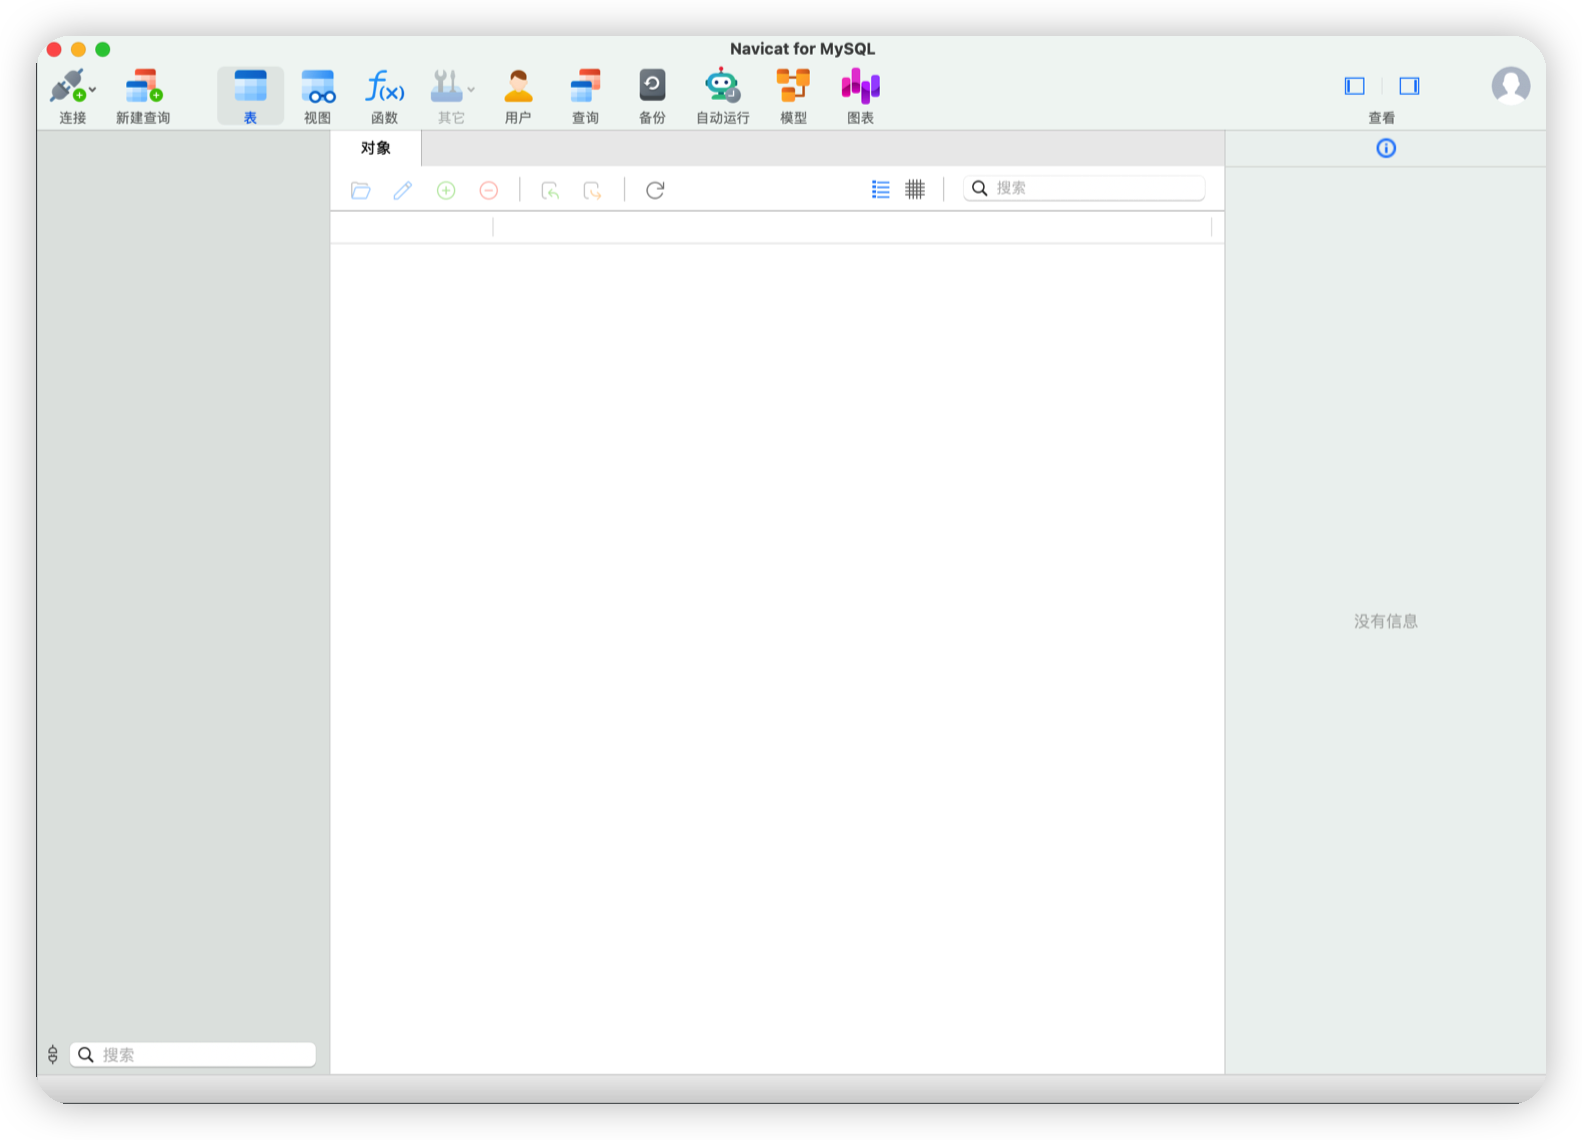Open the 模型 model icon
This screenshot has width=1582, height=1140.
pyautogui.click(x=793, y=86)
